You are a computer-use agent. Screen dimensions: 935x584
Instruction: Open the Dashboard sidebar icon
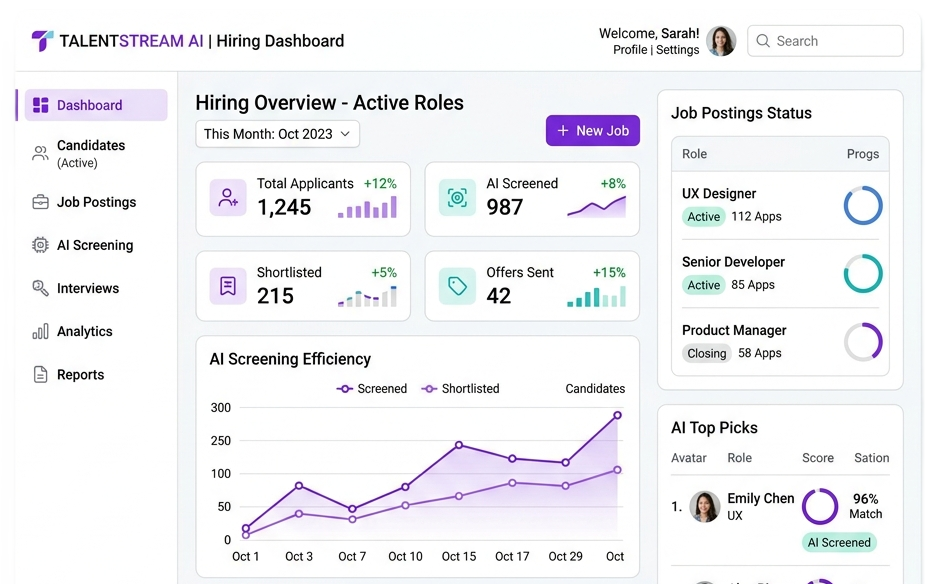41,105
